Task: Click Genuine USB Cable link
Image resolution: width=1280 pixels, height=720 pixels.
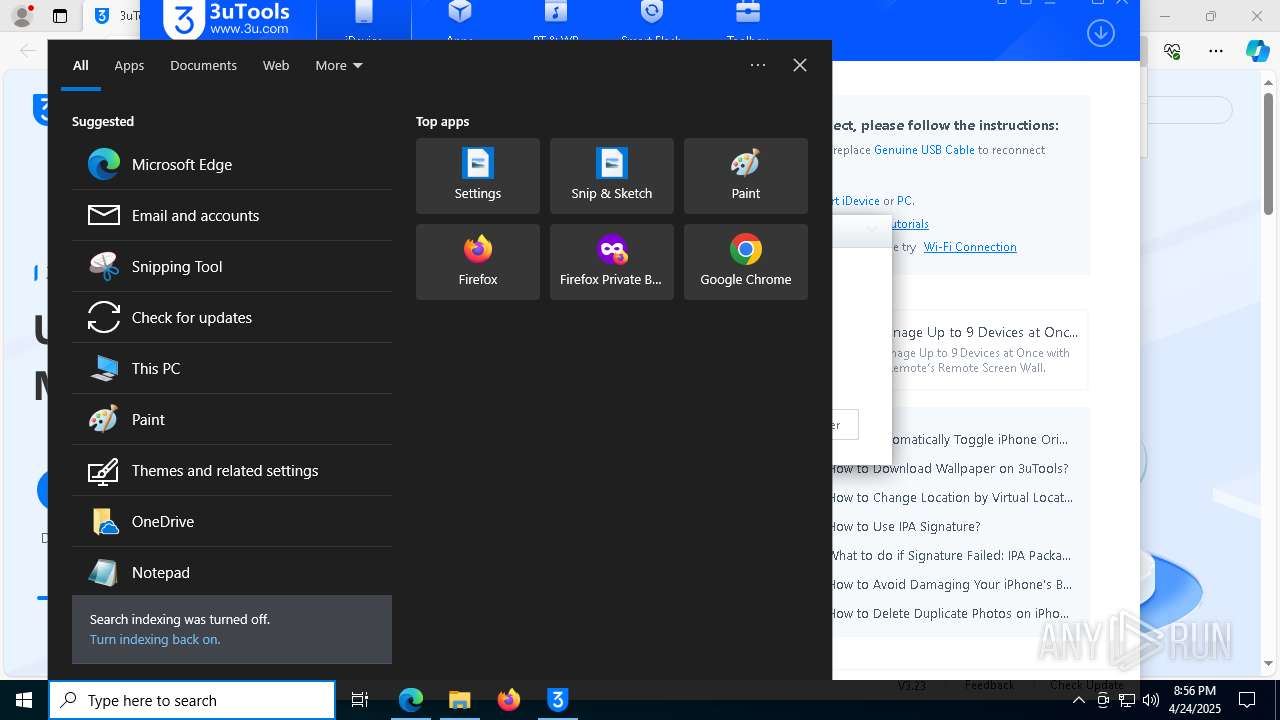Action: 924,150
